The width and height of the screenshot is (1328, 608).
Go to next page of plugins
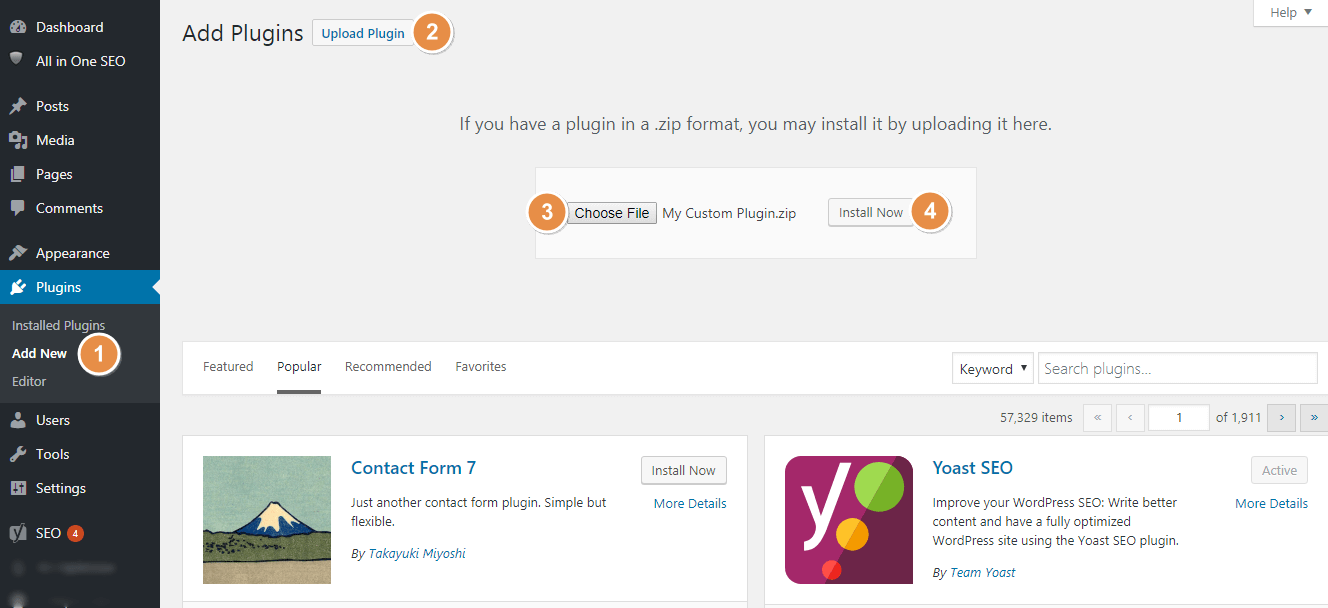1281,418
